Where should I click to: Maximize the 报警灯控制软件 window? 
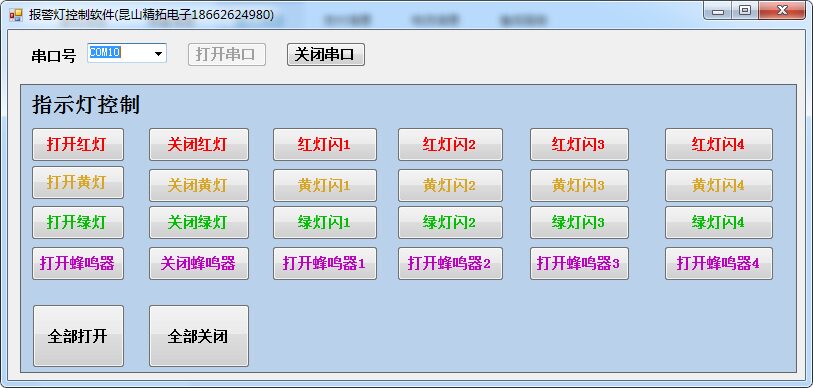pos(745,11)
